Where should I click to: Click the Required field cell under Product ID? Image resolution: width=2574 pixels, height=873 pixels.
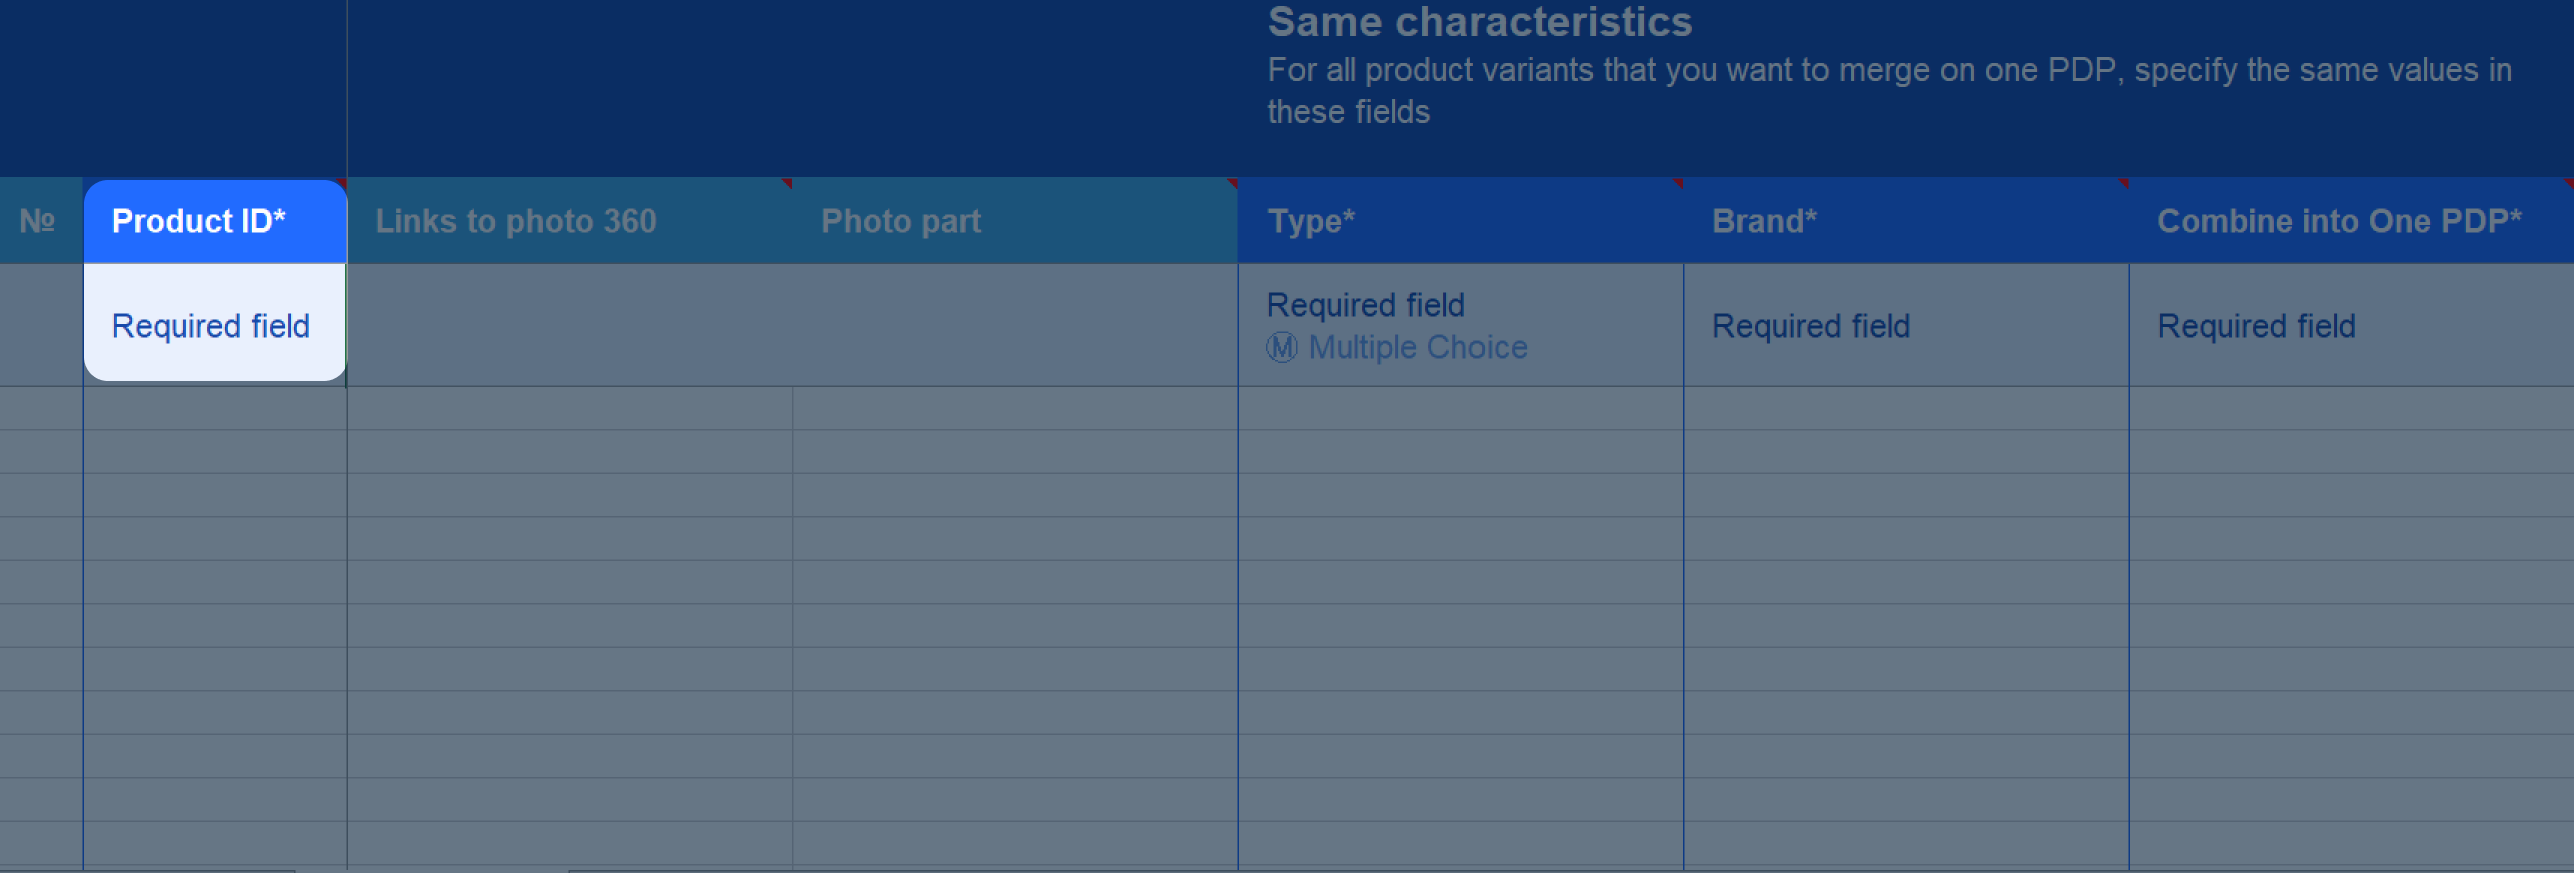tap(215, 323)
